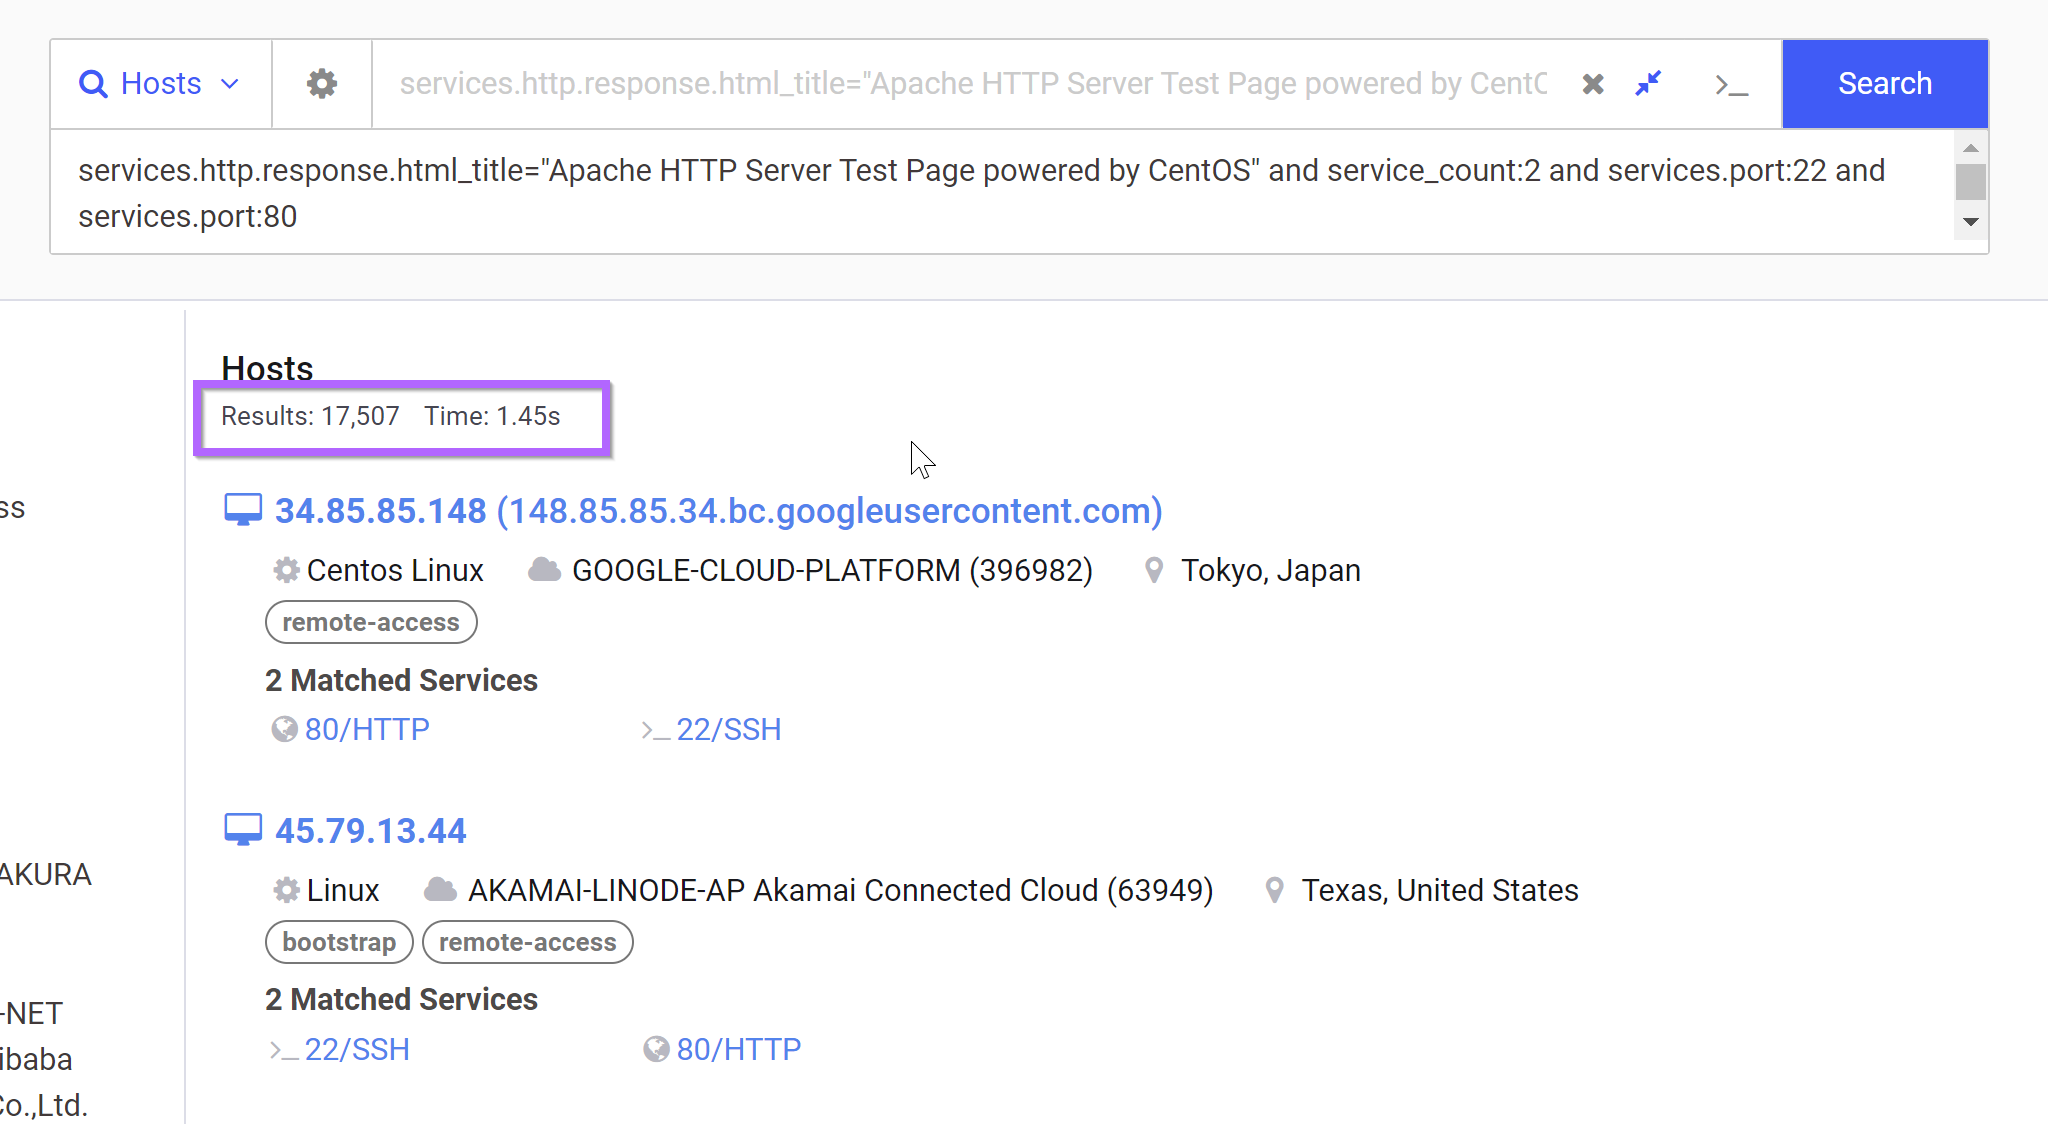Click the Hosts dropdown arrow
Viewport: 2048px width, 1124px height.
click(x=232, y=83)
